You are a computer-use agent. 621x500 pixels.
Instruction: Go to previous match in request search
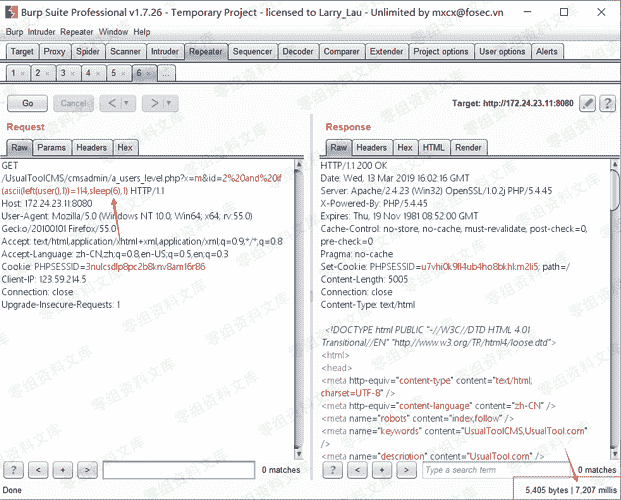[x=39, y=469]
